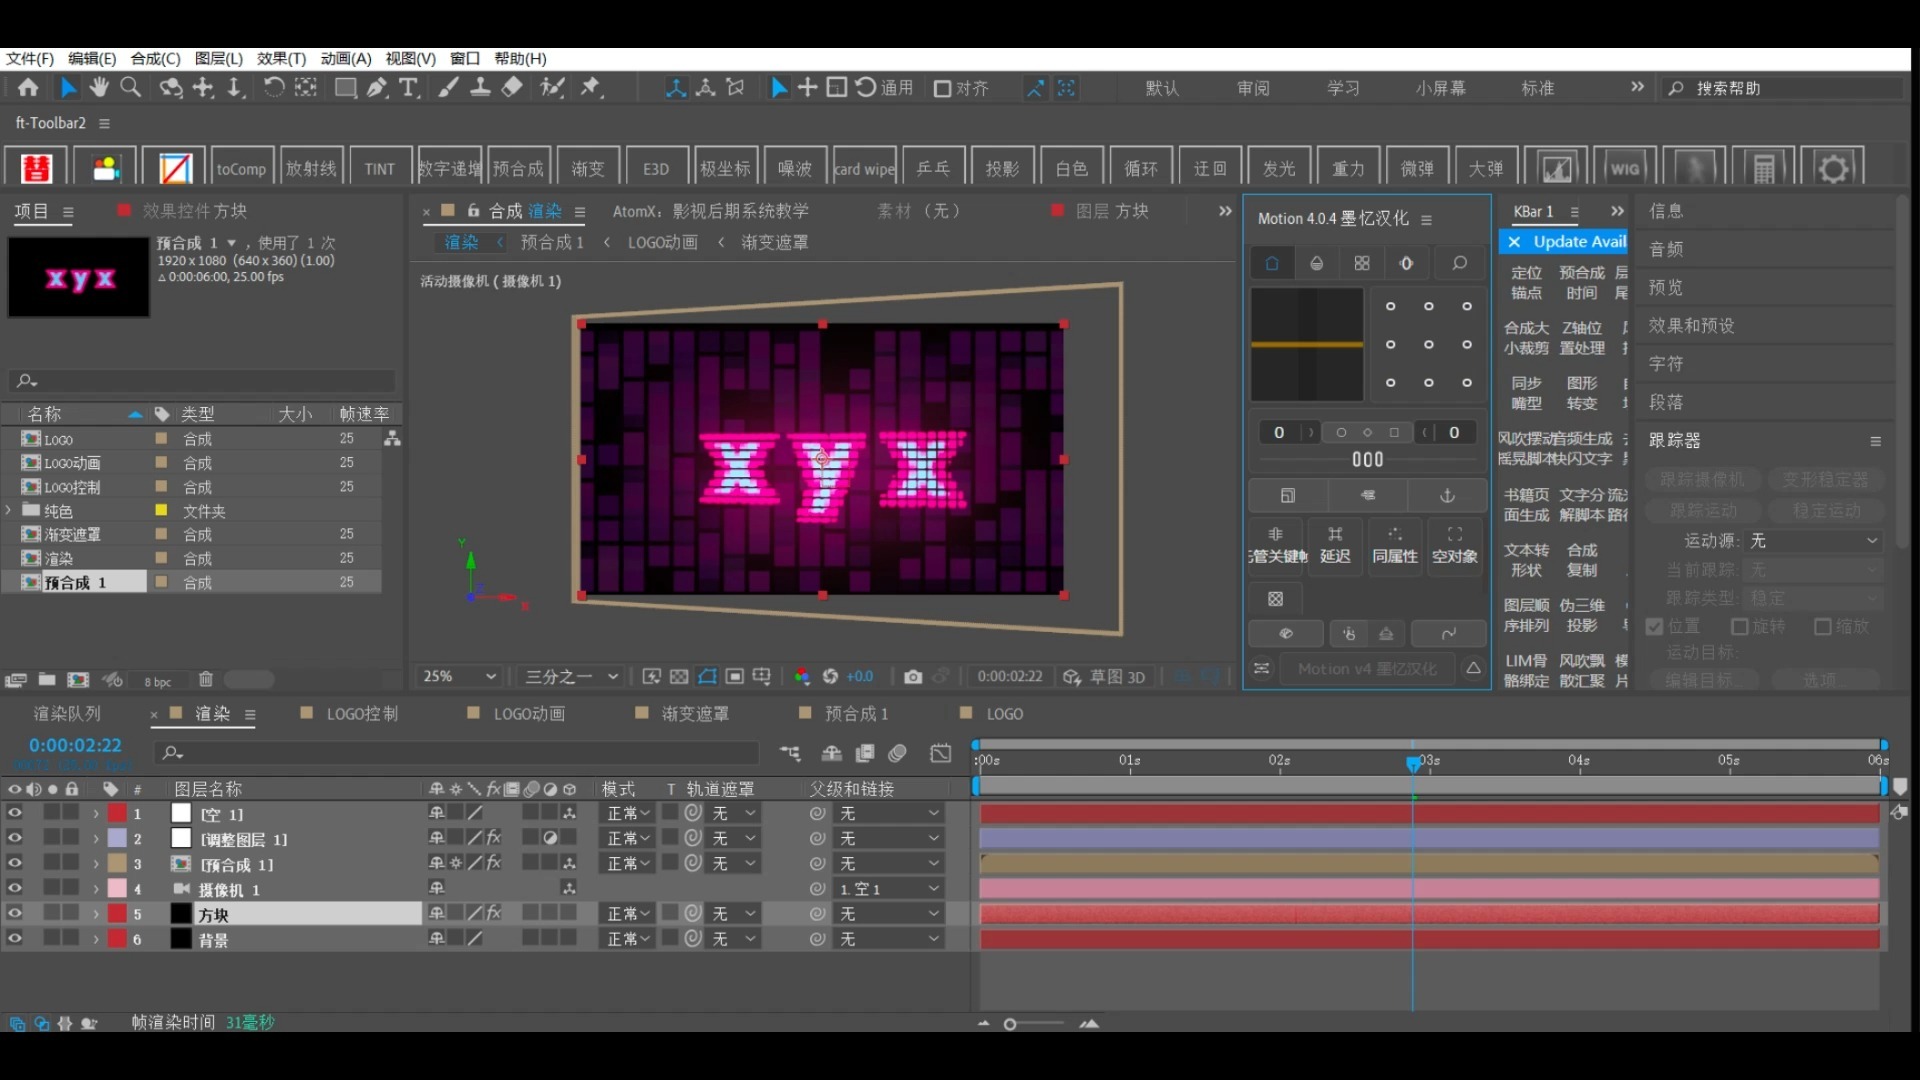This screenshot has width=1920, height=1080.
Task: Click the Update Avail link in KBar
Action: tap(1579, 242)
